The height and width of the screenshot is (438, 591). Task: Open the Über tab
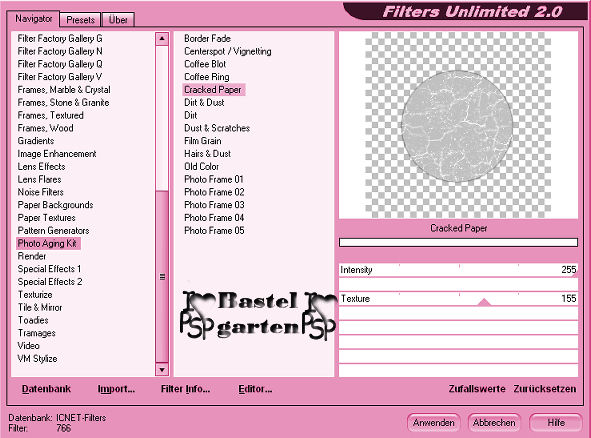tap(118, 20)
